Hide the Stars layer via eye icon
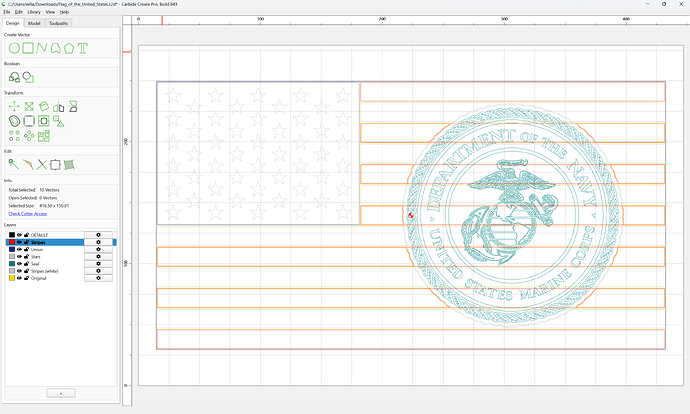The height and width of the screenshot is (414, 690). (19, 256)
